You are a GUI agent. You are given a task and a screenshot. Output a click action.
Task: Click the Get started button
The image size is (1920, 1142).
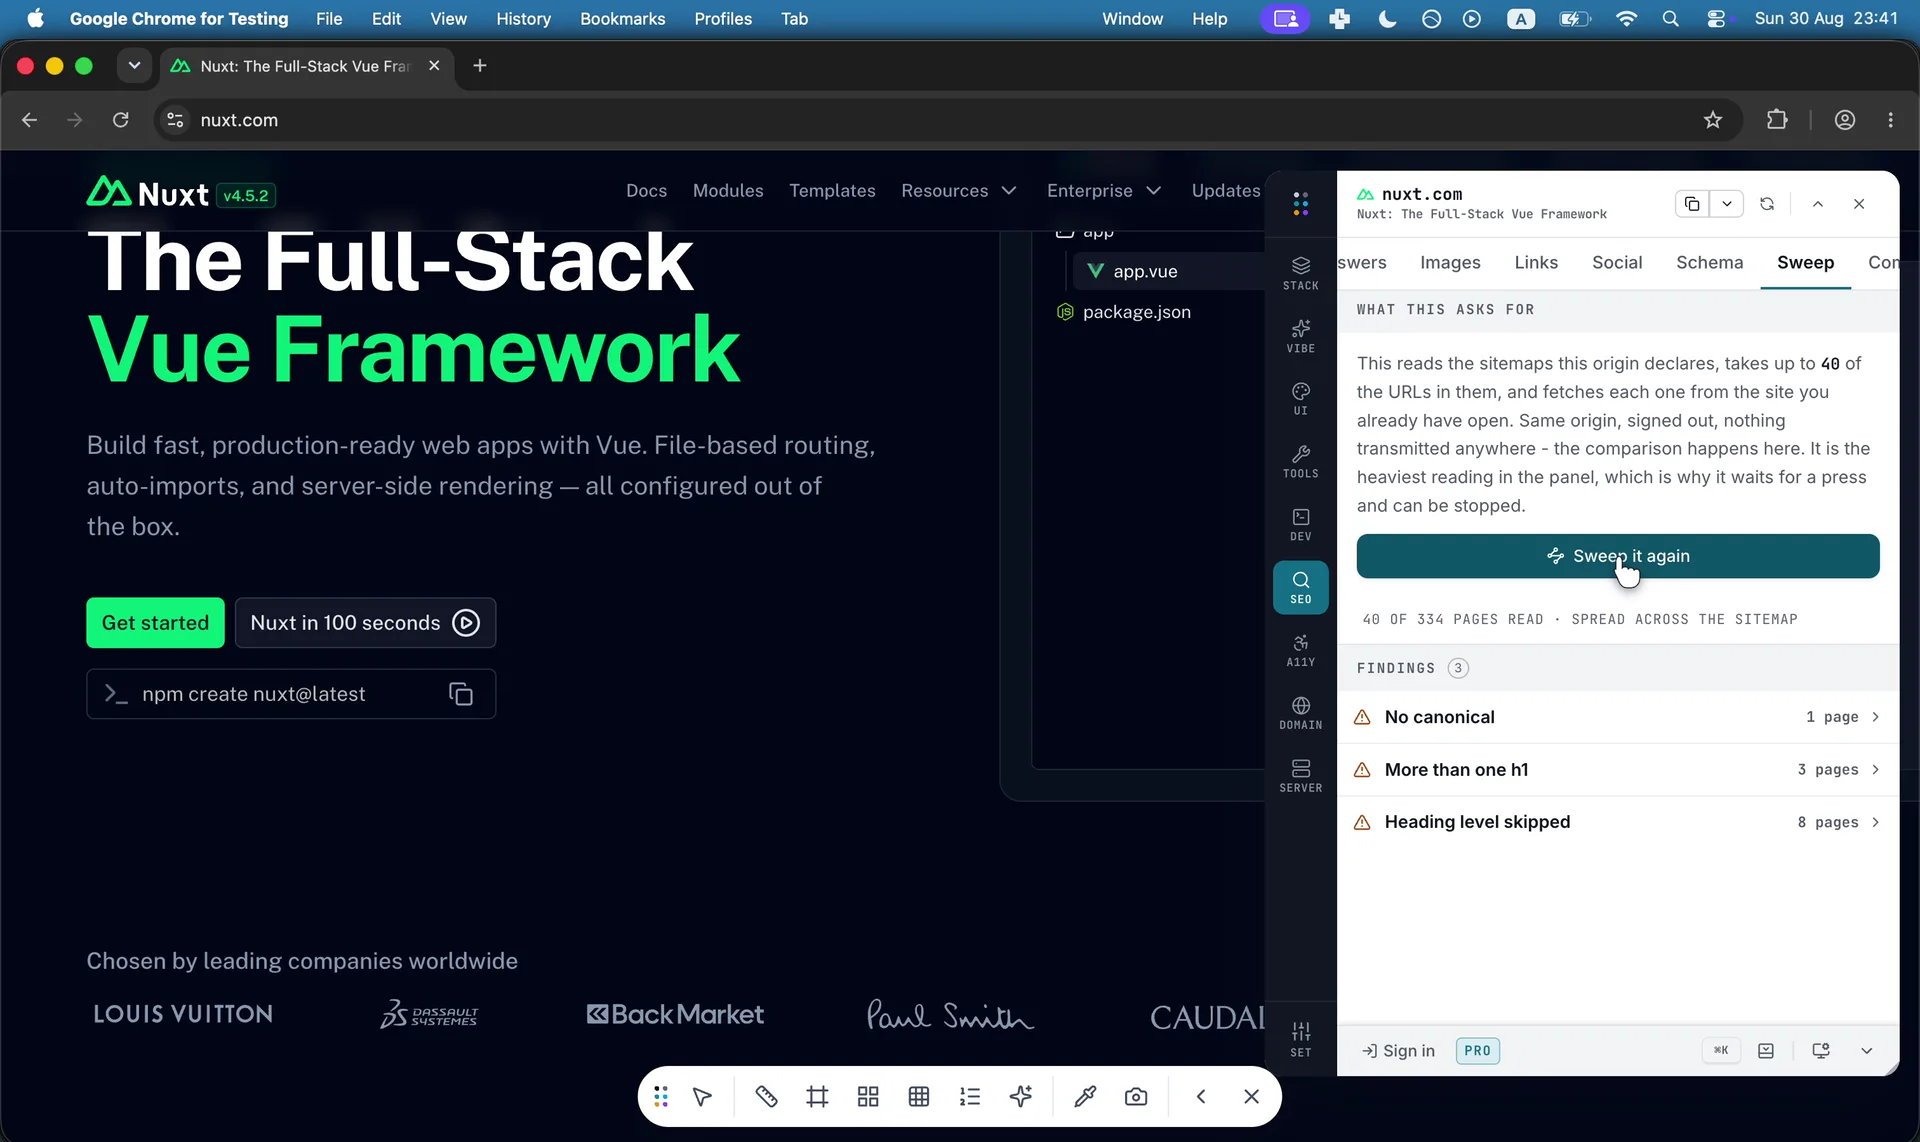pyautogui.click(x=155, y=623)
